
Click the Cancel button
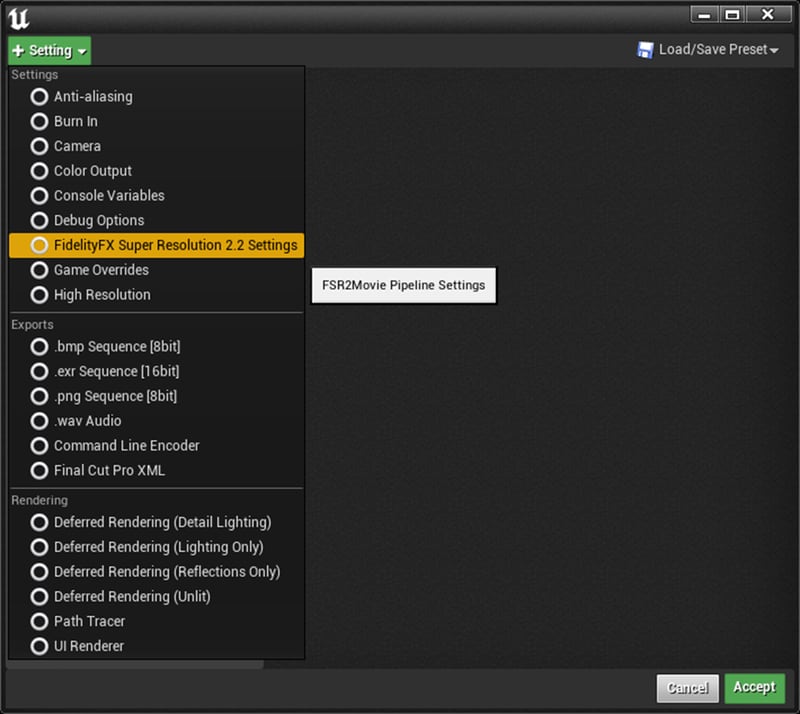(x=687, y=688)
